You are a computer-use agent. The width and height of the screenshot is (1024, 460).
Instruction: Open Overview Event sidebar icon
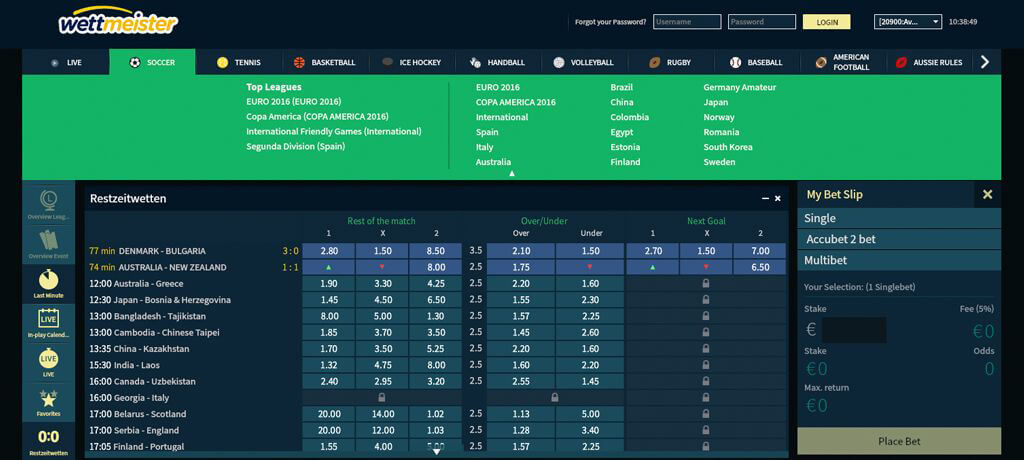click(x=48, y=244)
